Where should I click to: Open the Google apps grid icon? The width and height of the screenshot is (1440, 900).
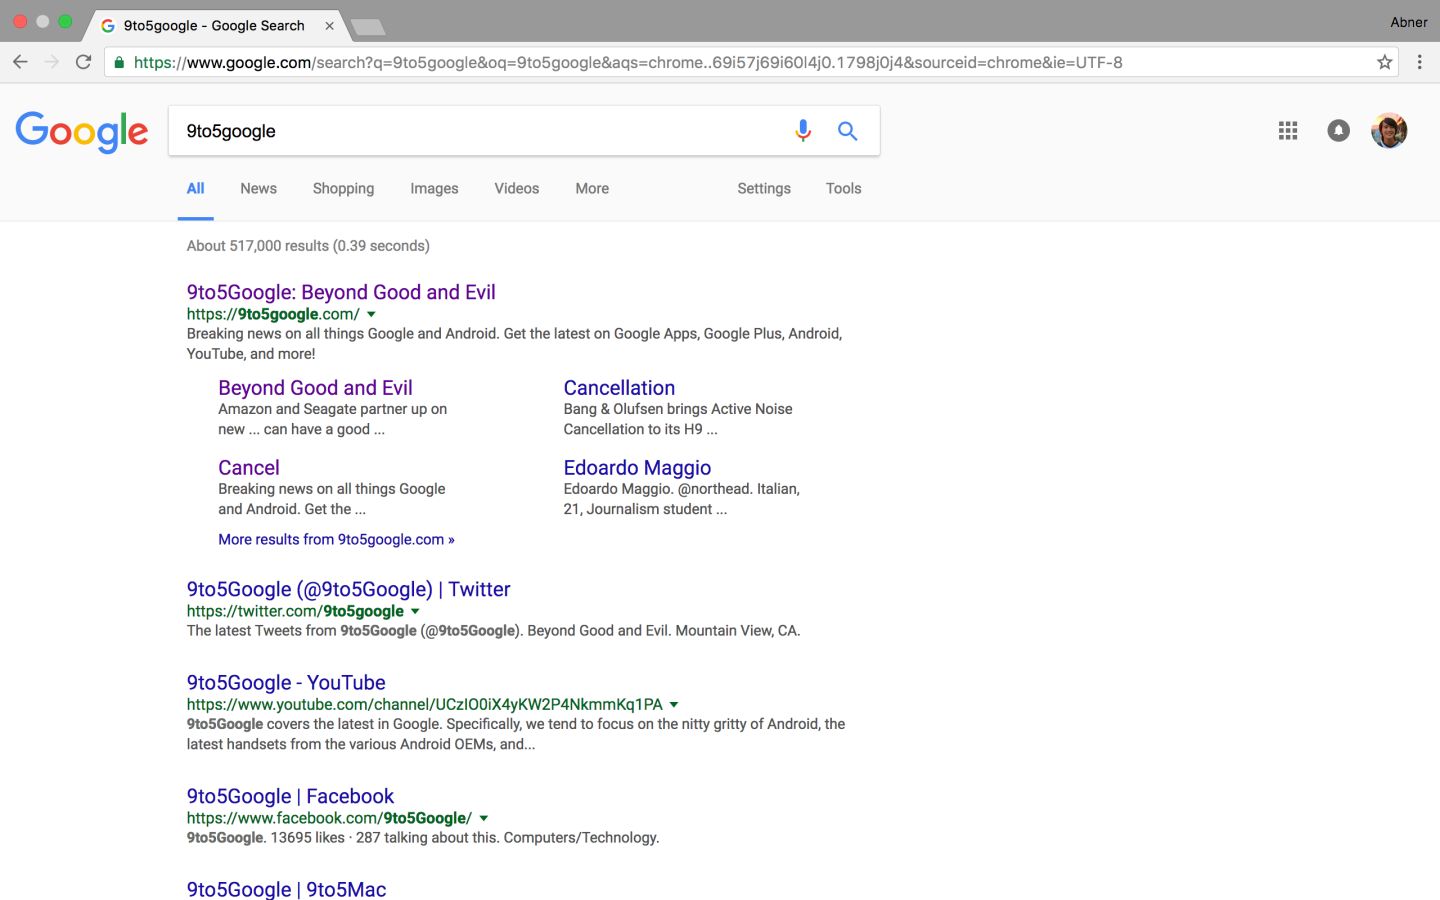pyautogui.click(x=1287, y=131)
